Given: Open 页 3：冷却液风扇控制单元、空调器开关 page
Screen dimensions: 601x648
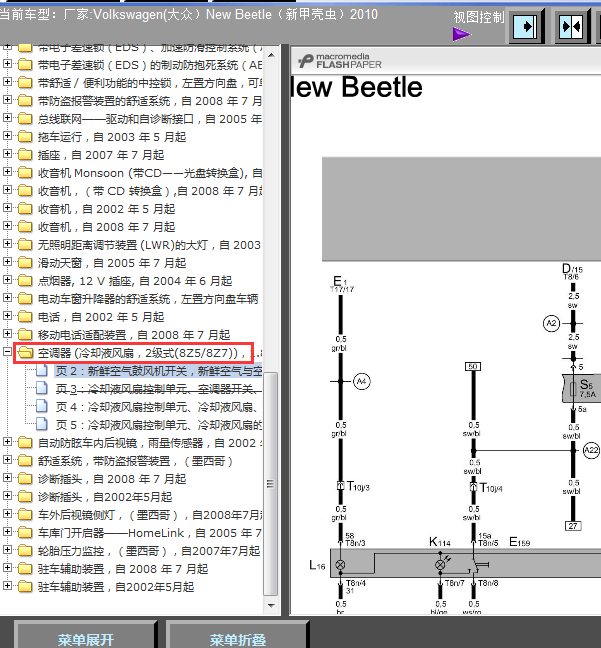Looking at the screenshot, I should point(158,389).
